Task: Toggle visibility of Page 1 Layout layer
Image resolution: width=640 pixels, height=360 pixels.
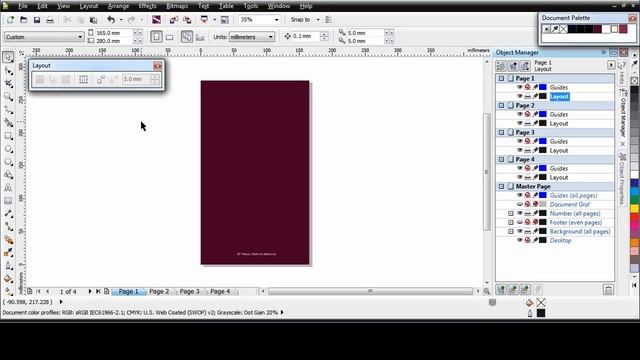Action: coord(520,96)
